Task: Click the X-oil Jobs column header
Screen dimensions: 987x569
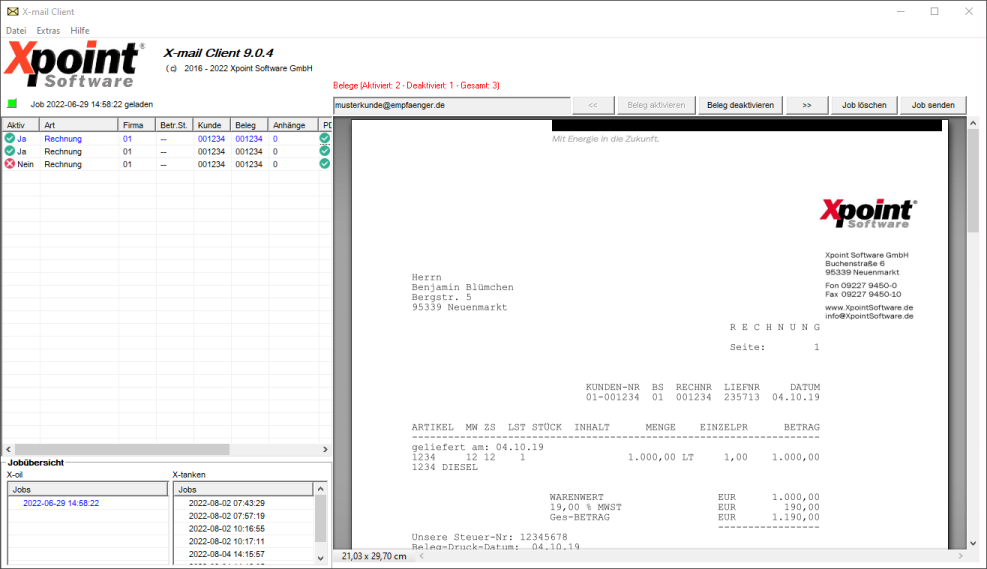Action: click(87, 489)
